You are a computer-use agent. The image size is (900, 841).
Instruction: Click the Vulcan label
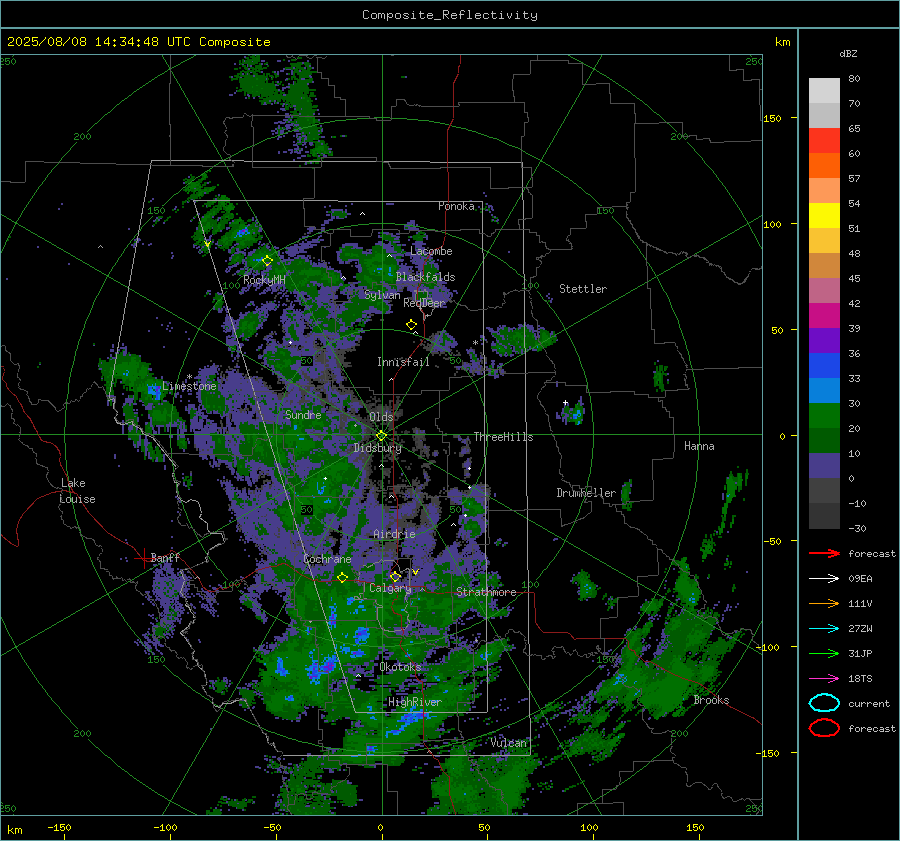pyautogui.click(x=508, y=743)
